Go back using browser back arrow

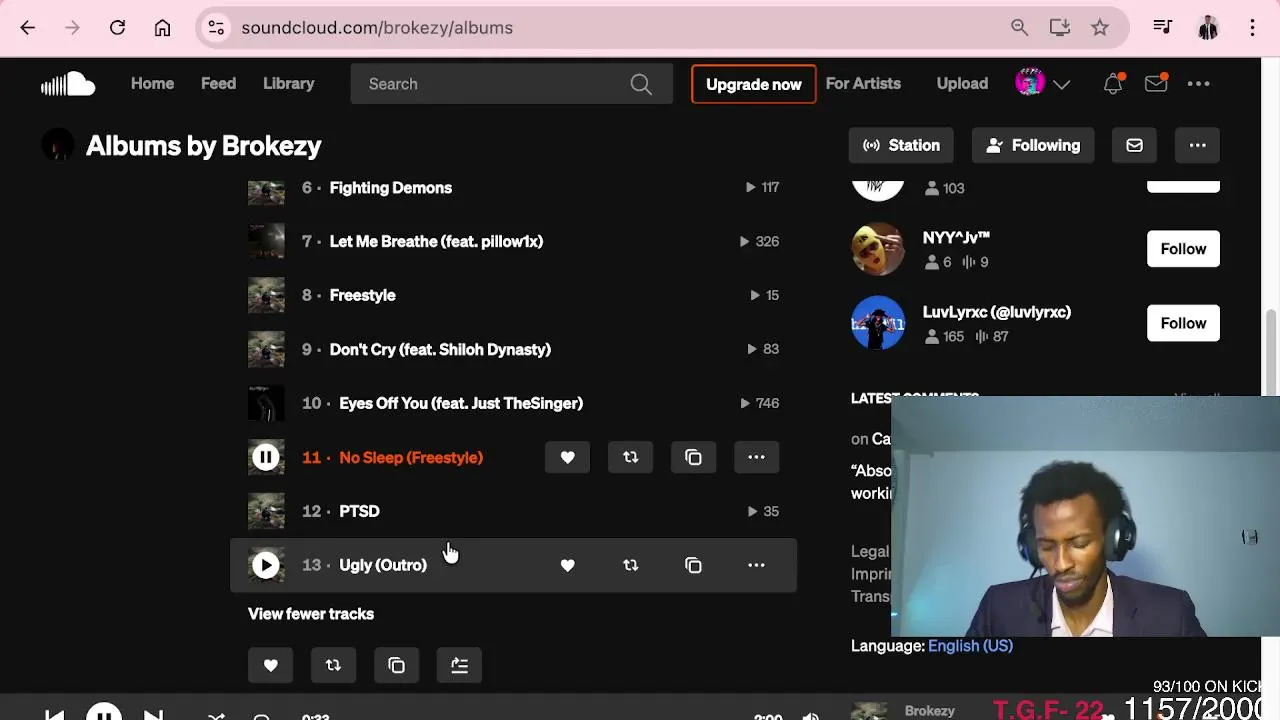pos(28,28)
